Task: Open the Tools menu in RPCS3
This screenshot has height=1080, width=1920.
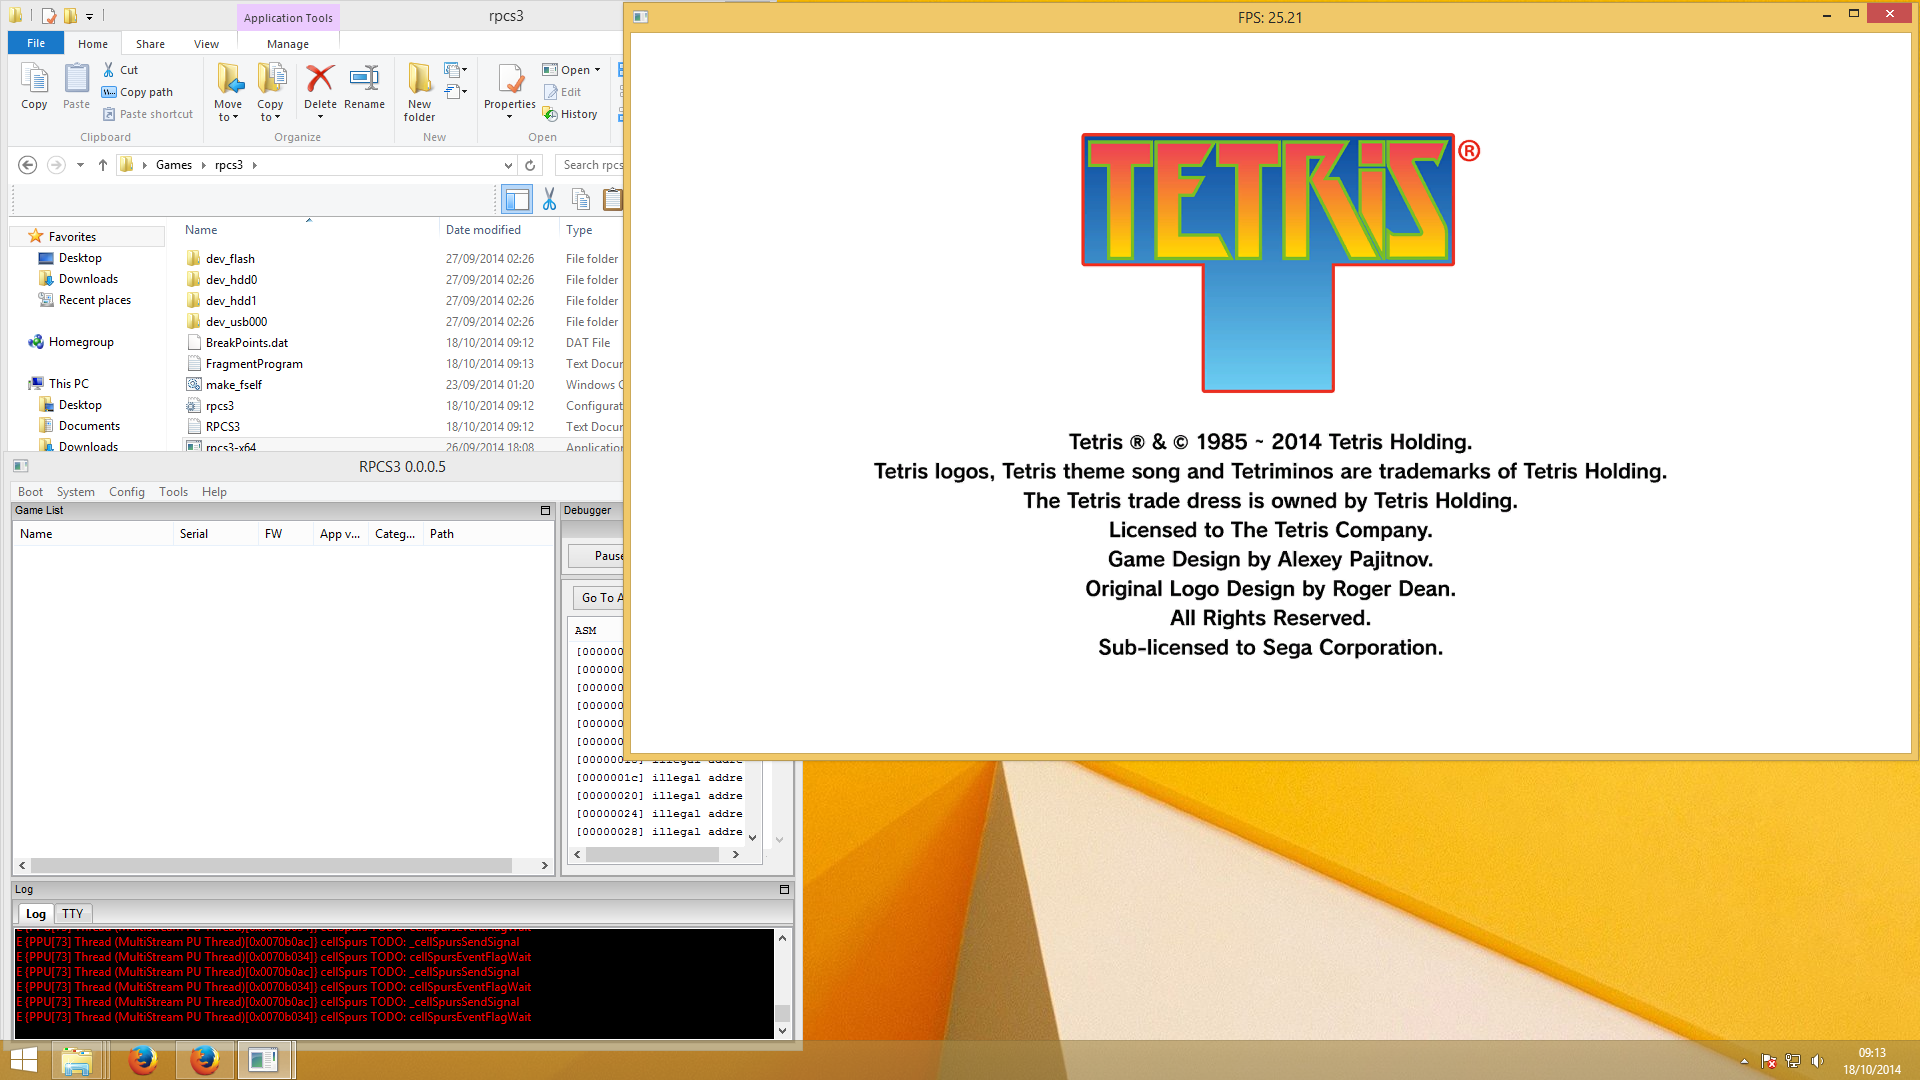Action: point(173,492)
